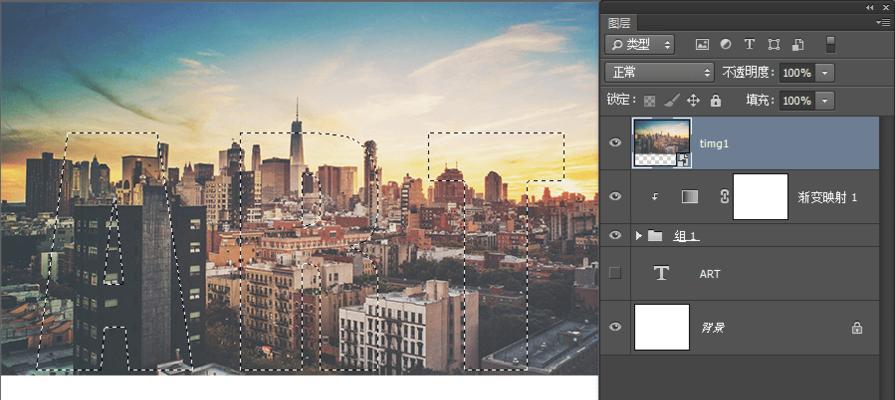This screenshot has height=400, width=895.
Task: Select the timg1 layer thumbnail
Action: pos(662,143)
